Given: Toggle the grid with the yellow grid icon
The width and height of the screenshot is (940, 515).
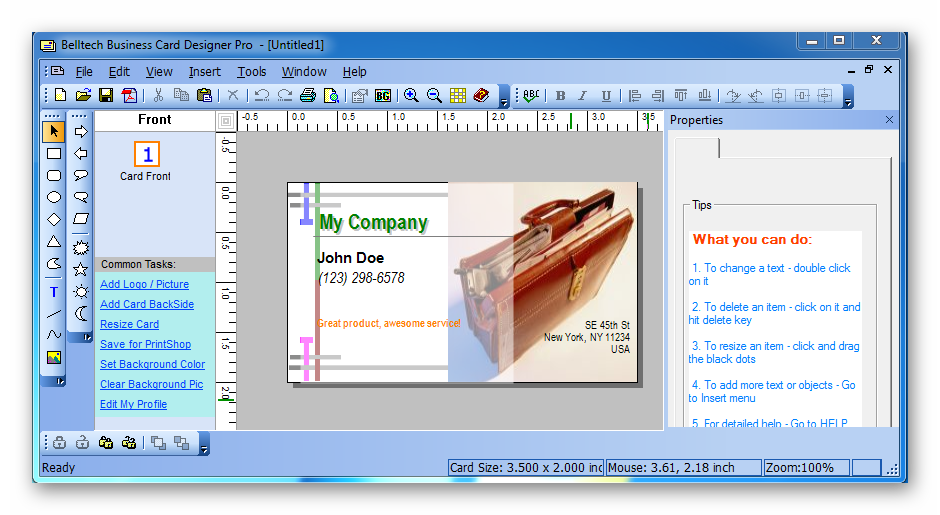Looking at the screenshot, I should point(458,95).
